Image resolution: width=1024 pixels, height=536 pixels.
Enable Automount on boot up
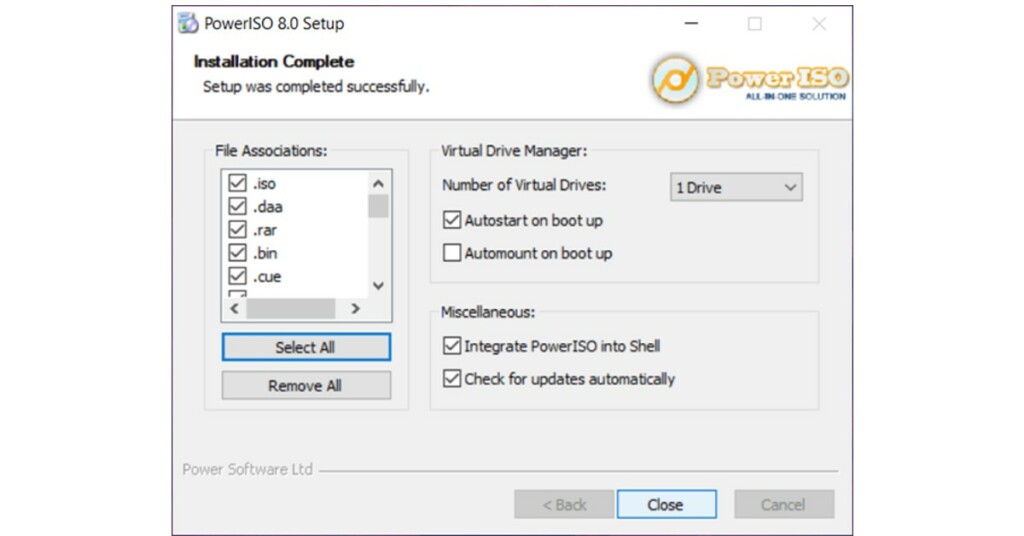452,253
